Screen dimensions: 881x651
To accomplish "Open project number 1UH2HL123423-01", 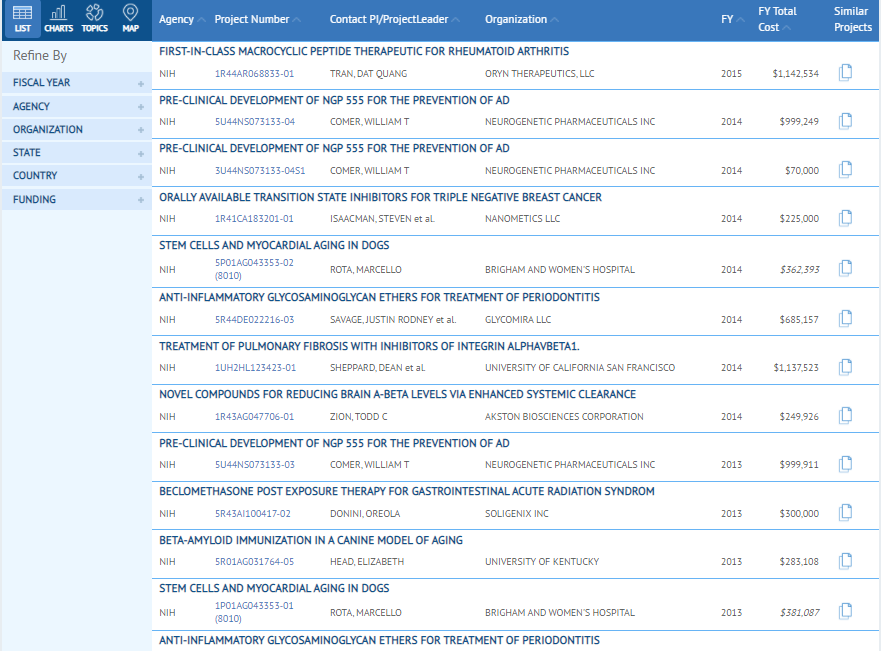I will coord(255,367).
